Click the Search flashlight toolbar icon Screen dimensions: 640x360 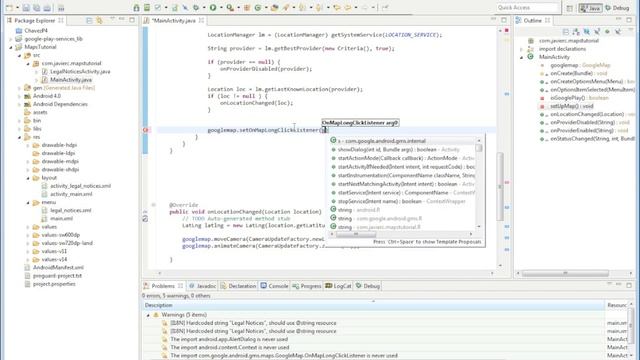[286, 7]
